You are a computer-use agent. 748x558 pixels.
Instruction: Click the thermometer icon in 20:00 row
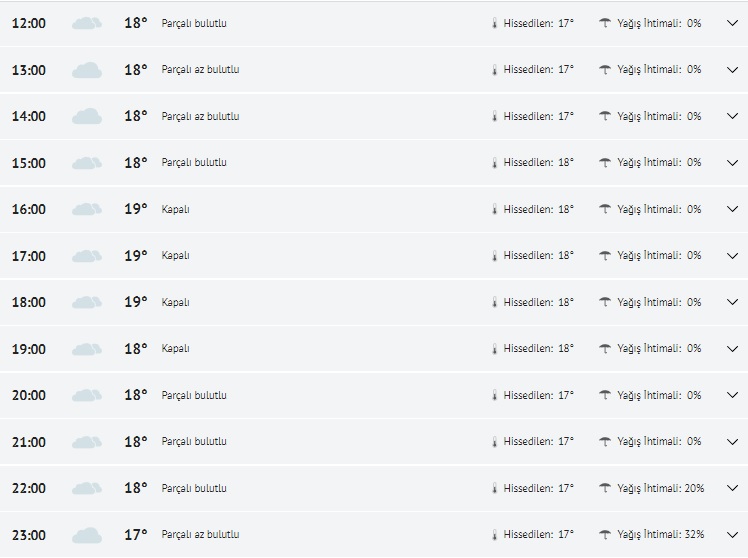494,395
